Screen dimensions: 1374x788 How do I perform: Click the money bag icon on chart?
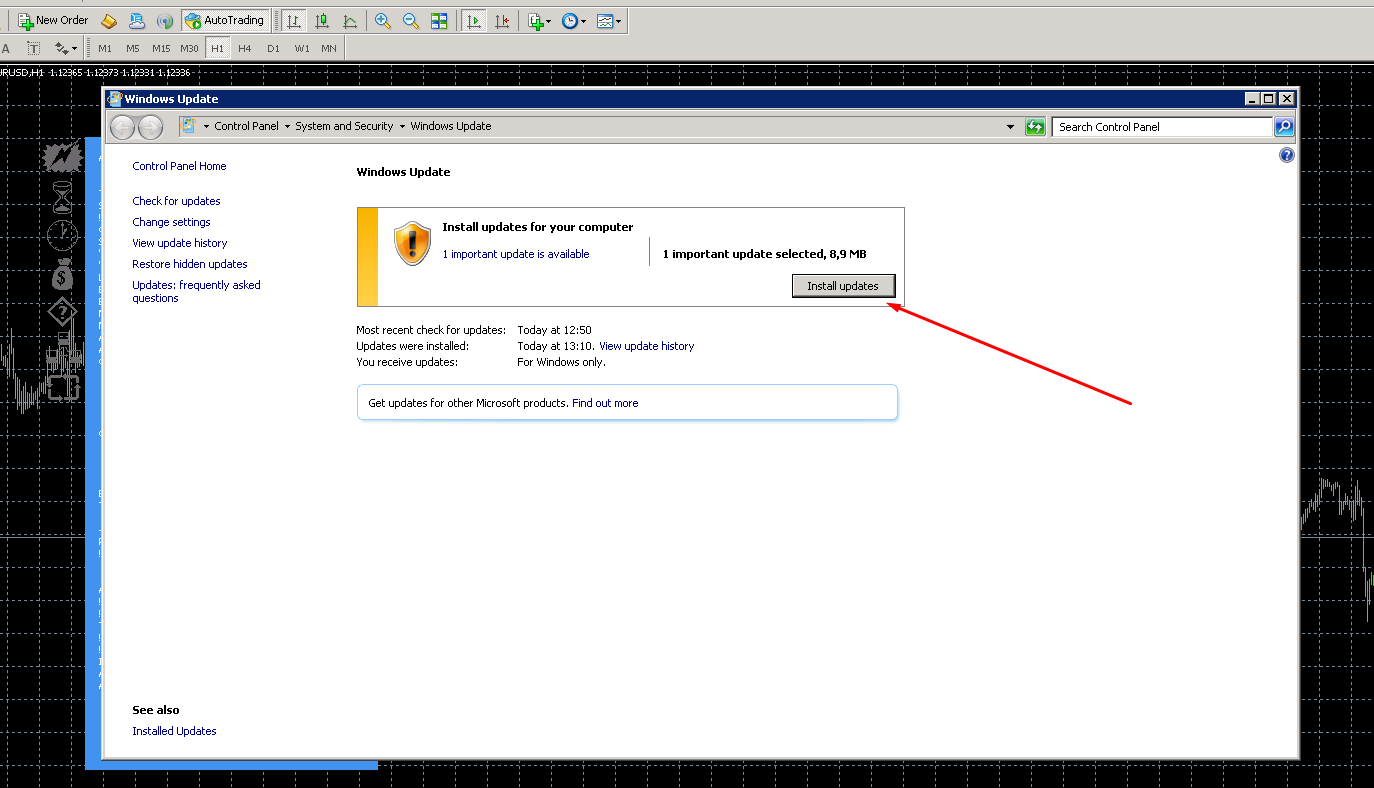tap(62, 273)
